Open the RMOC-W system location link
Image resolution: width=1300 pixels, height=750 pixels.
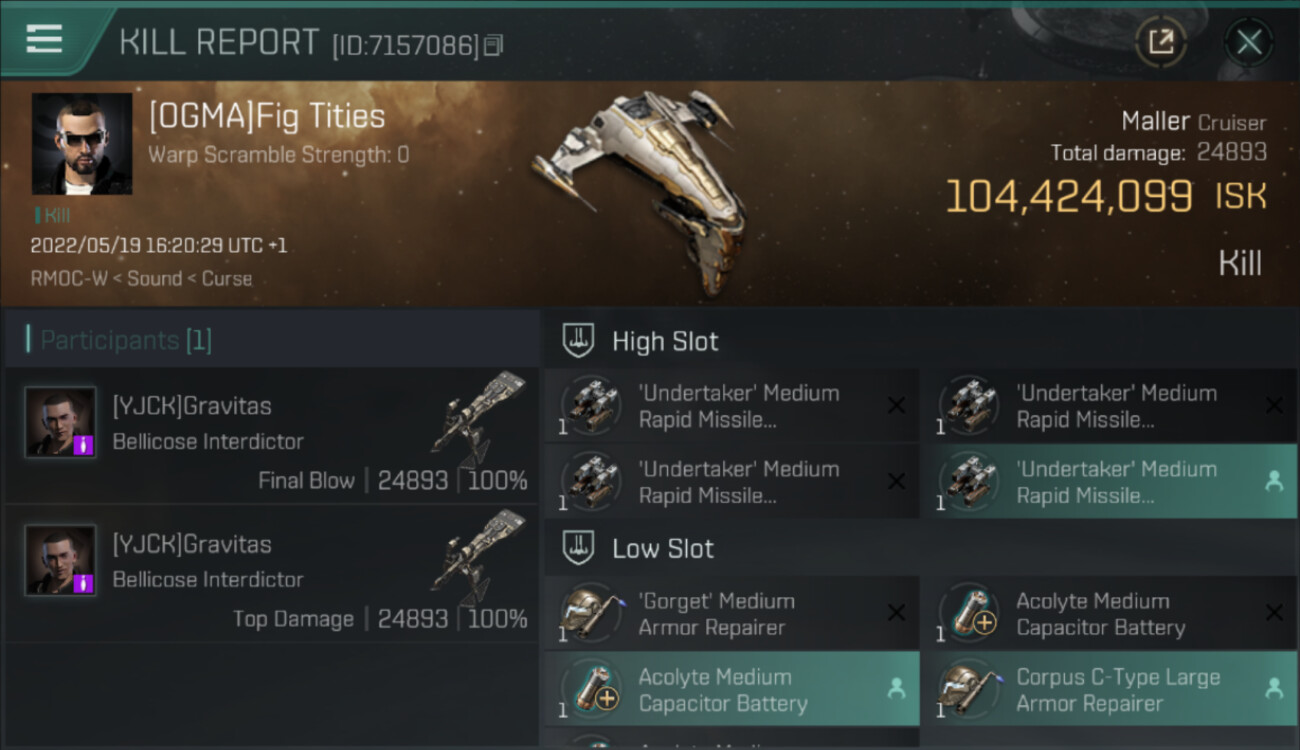[68, 279]
